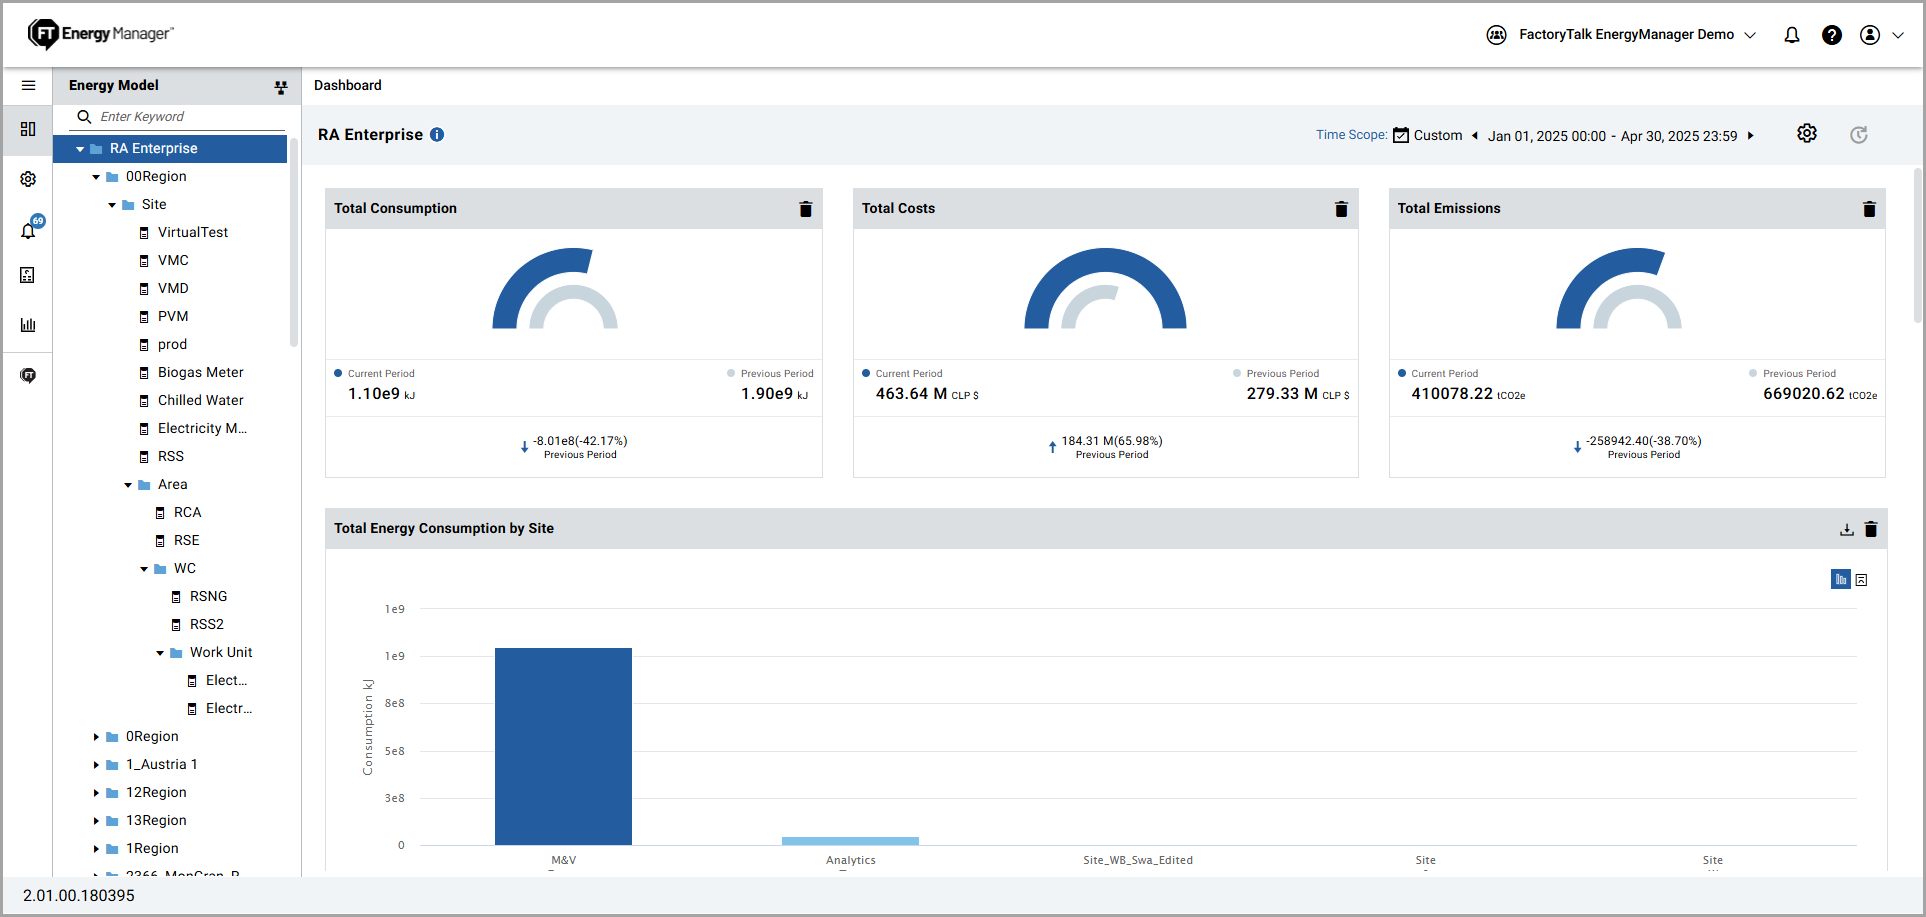The width and height of the screenshot is (1926, 917).
Task: Collapse the 00Region tree node
Action: click(97, 177)
